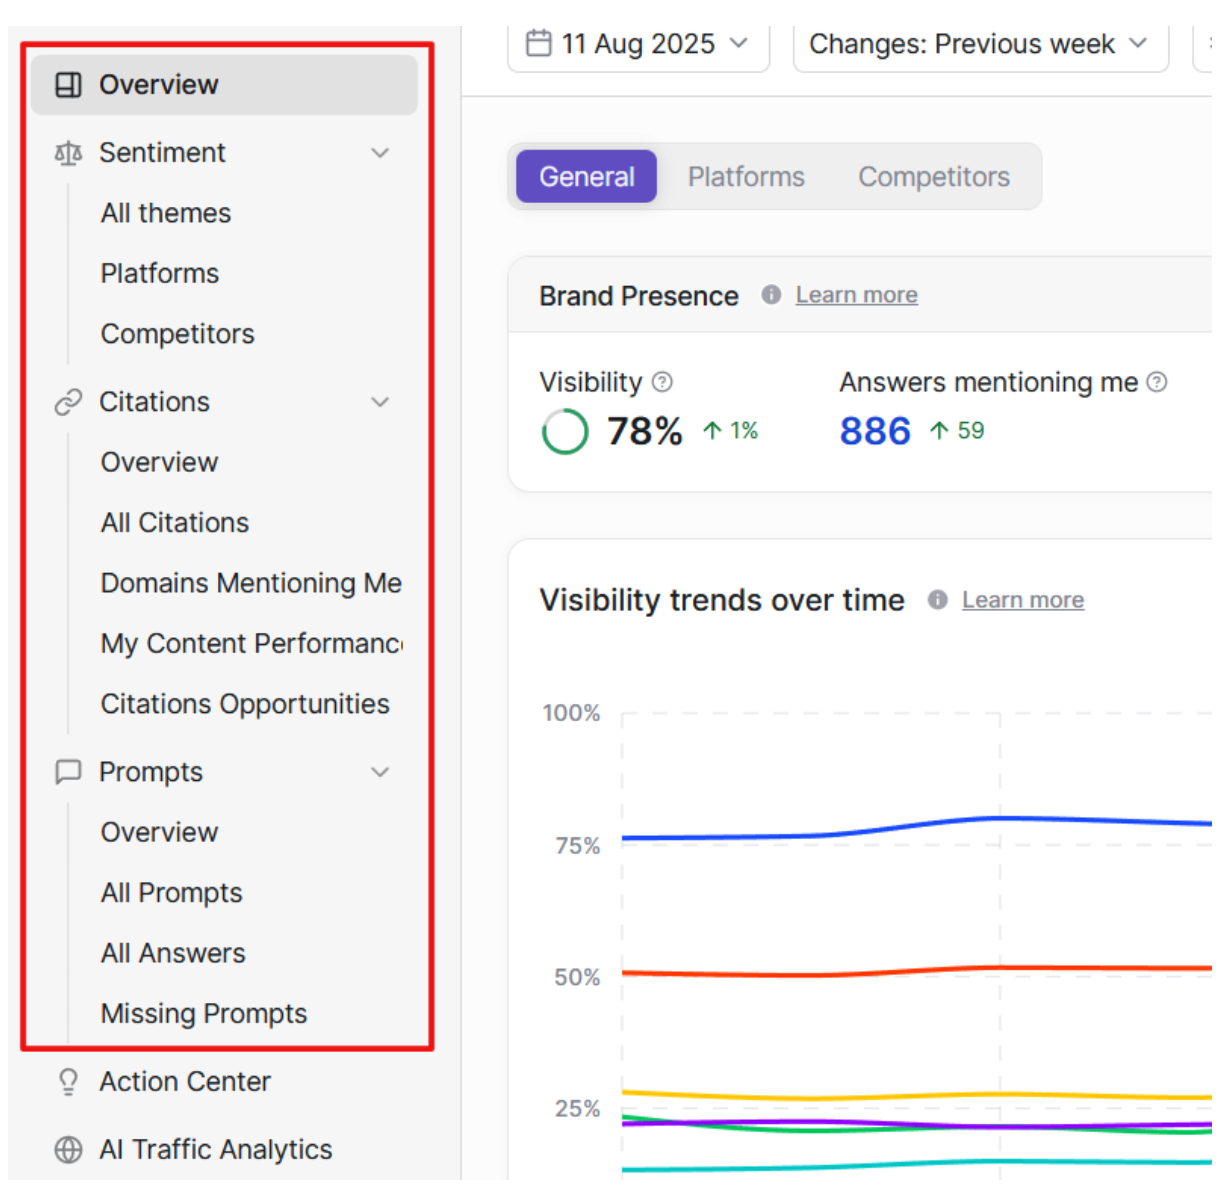
Task: Collapse the Prompts section chevron
Action: [x=380, y=772]
